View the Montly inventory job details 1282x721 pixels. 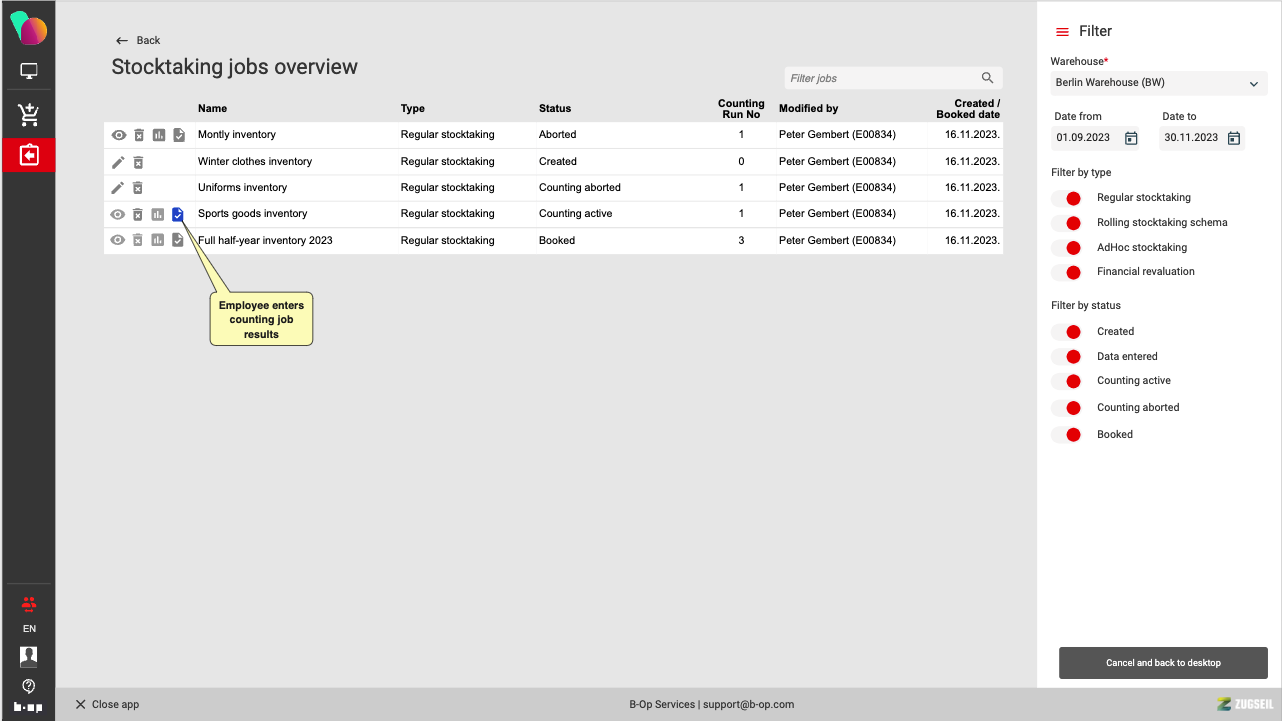click(x=118, y=135)
